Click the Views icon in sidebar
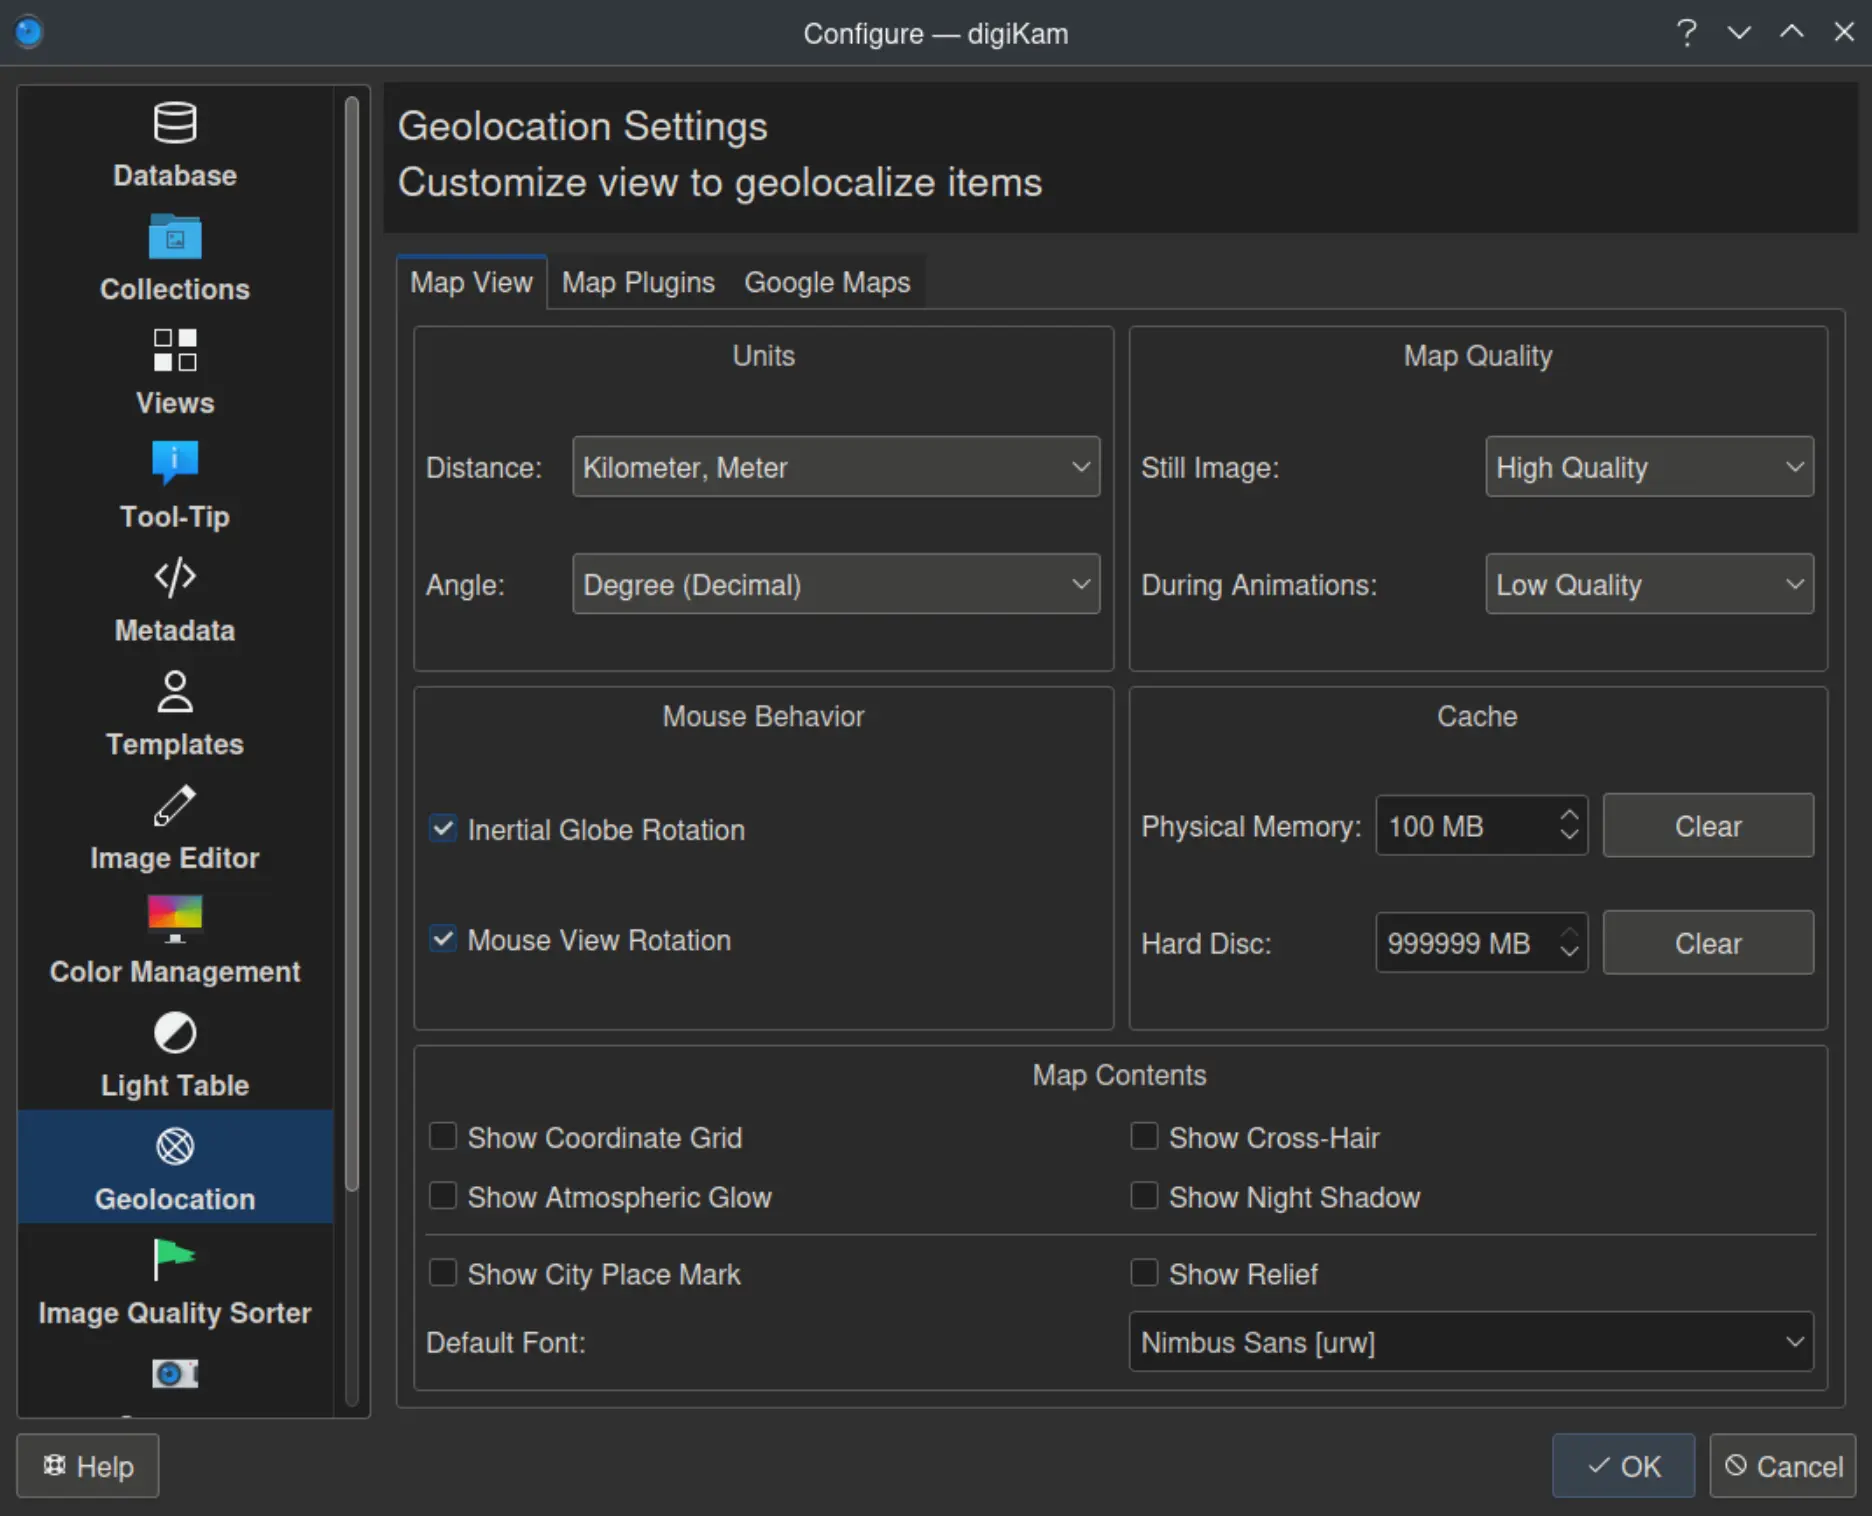1872x1516 pixels. click(x=174, y=350)
